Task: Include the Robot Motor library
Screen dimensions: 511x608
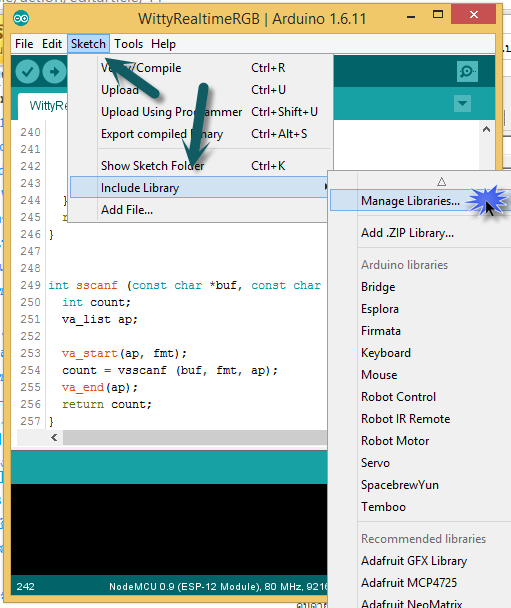Action: click(x=420, y=441)
